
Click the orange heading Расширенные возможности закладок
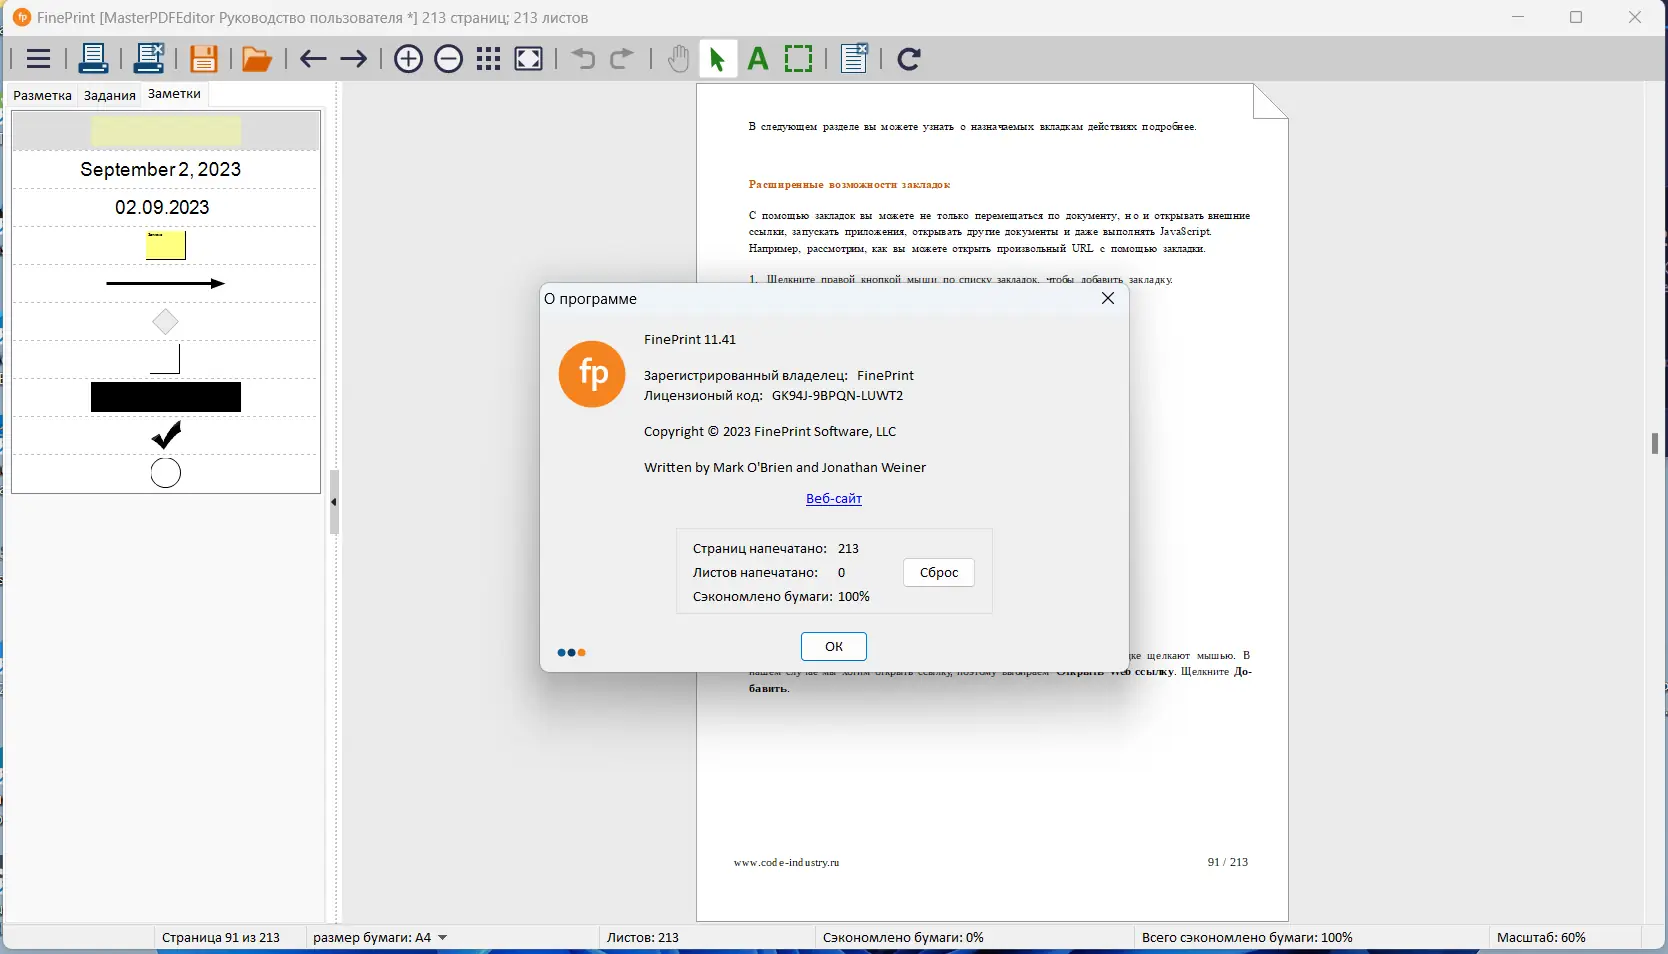click(849, 184)
